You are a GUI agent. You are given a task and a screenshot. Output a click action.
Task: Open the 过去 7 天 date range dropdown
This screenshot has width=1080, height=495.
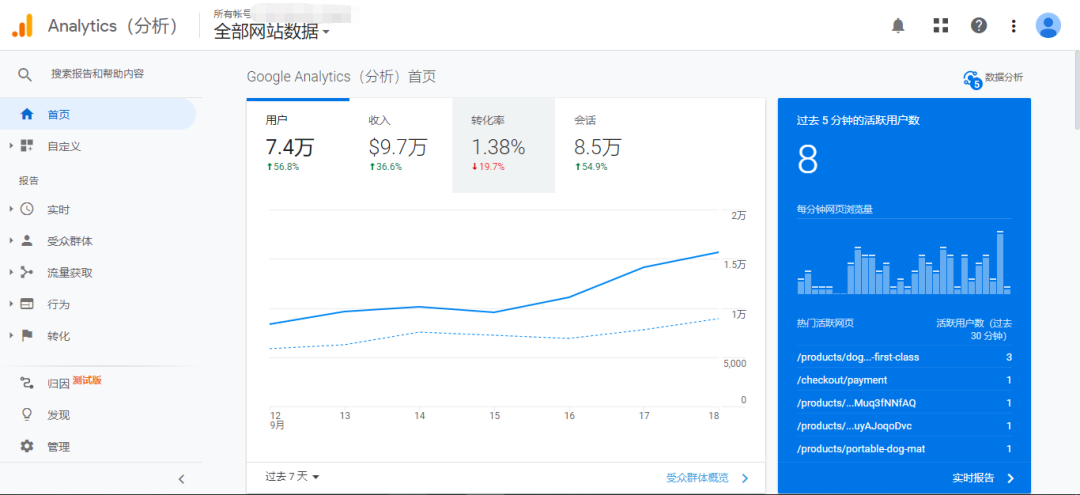click(292, 476)
